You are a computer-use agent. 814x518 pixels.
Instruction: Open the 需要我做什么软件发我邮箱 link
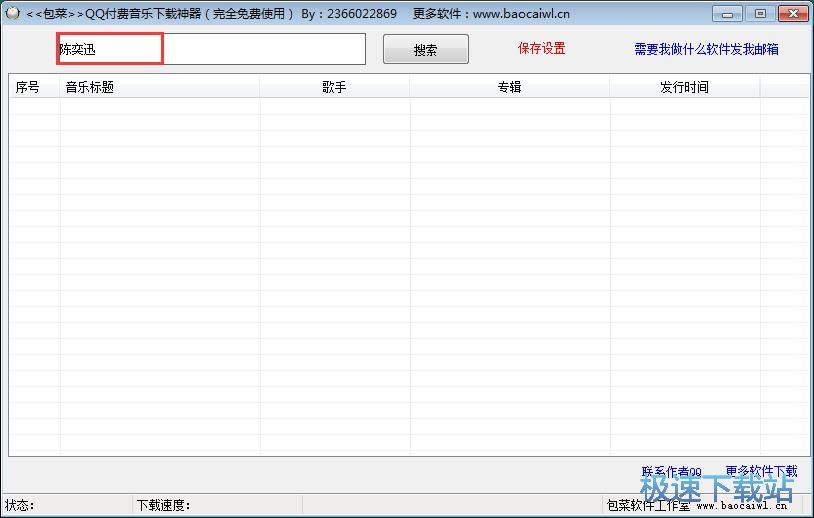point(706,49)
